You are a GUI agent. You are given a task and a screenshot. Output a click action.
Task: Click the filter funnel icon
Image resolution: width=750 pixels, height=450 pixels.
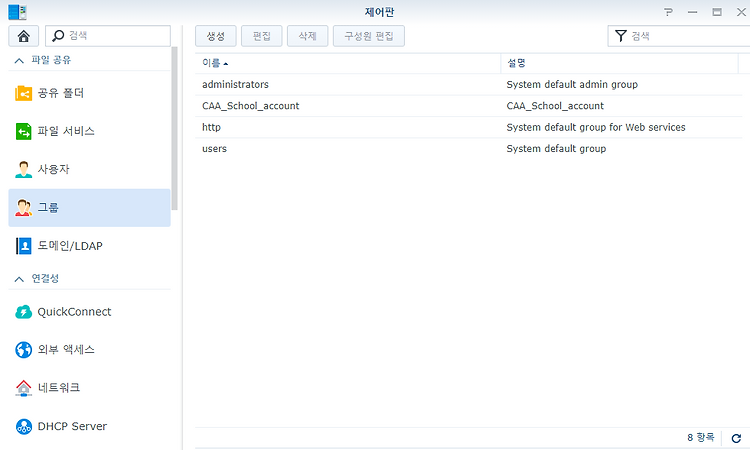coord(620,36)
